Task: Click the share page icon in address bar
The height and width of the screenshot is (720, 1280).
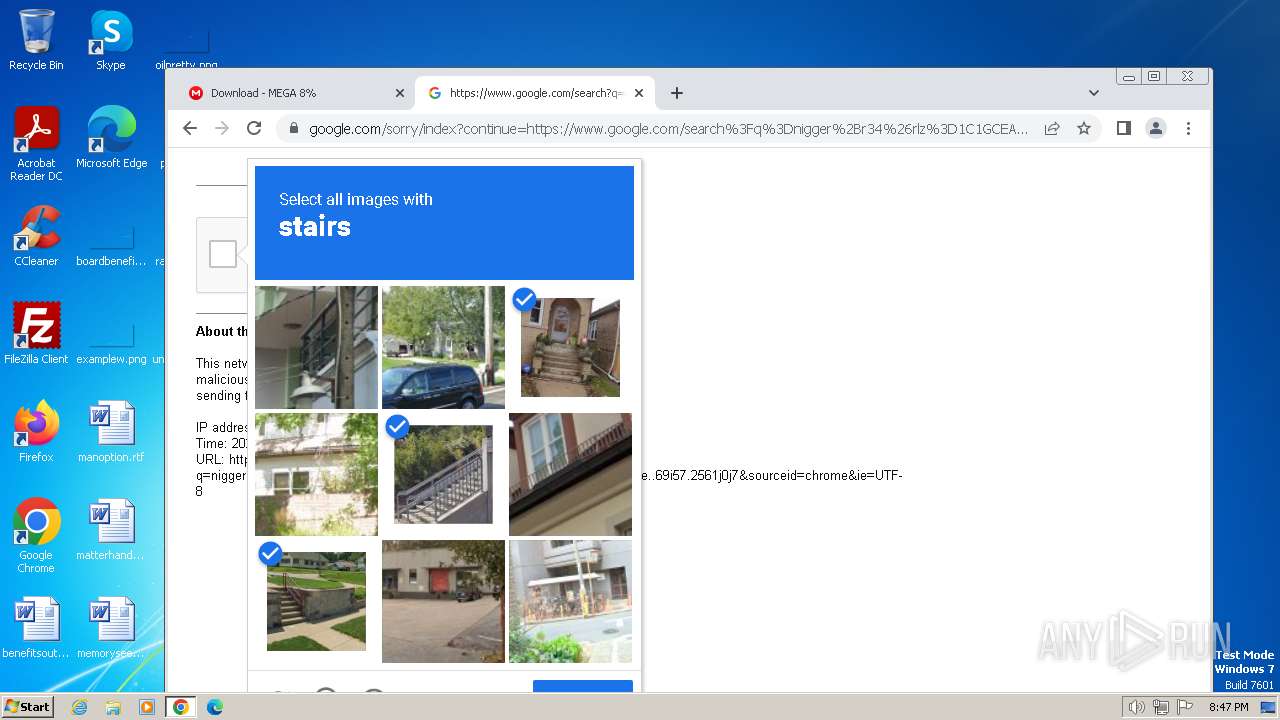Action: tap(1052, 128)
